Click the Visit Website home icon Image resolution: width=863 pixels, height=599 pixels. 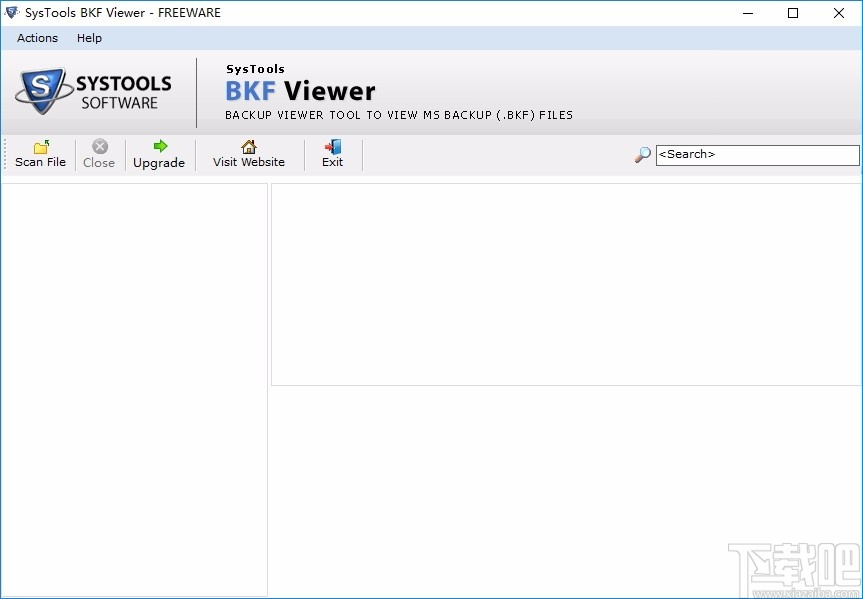click(x=247, y=146)
